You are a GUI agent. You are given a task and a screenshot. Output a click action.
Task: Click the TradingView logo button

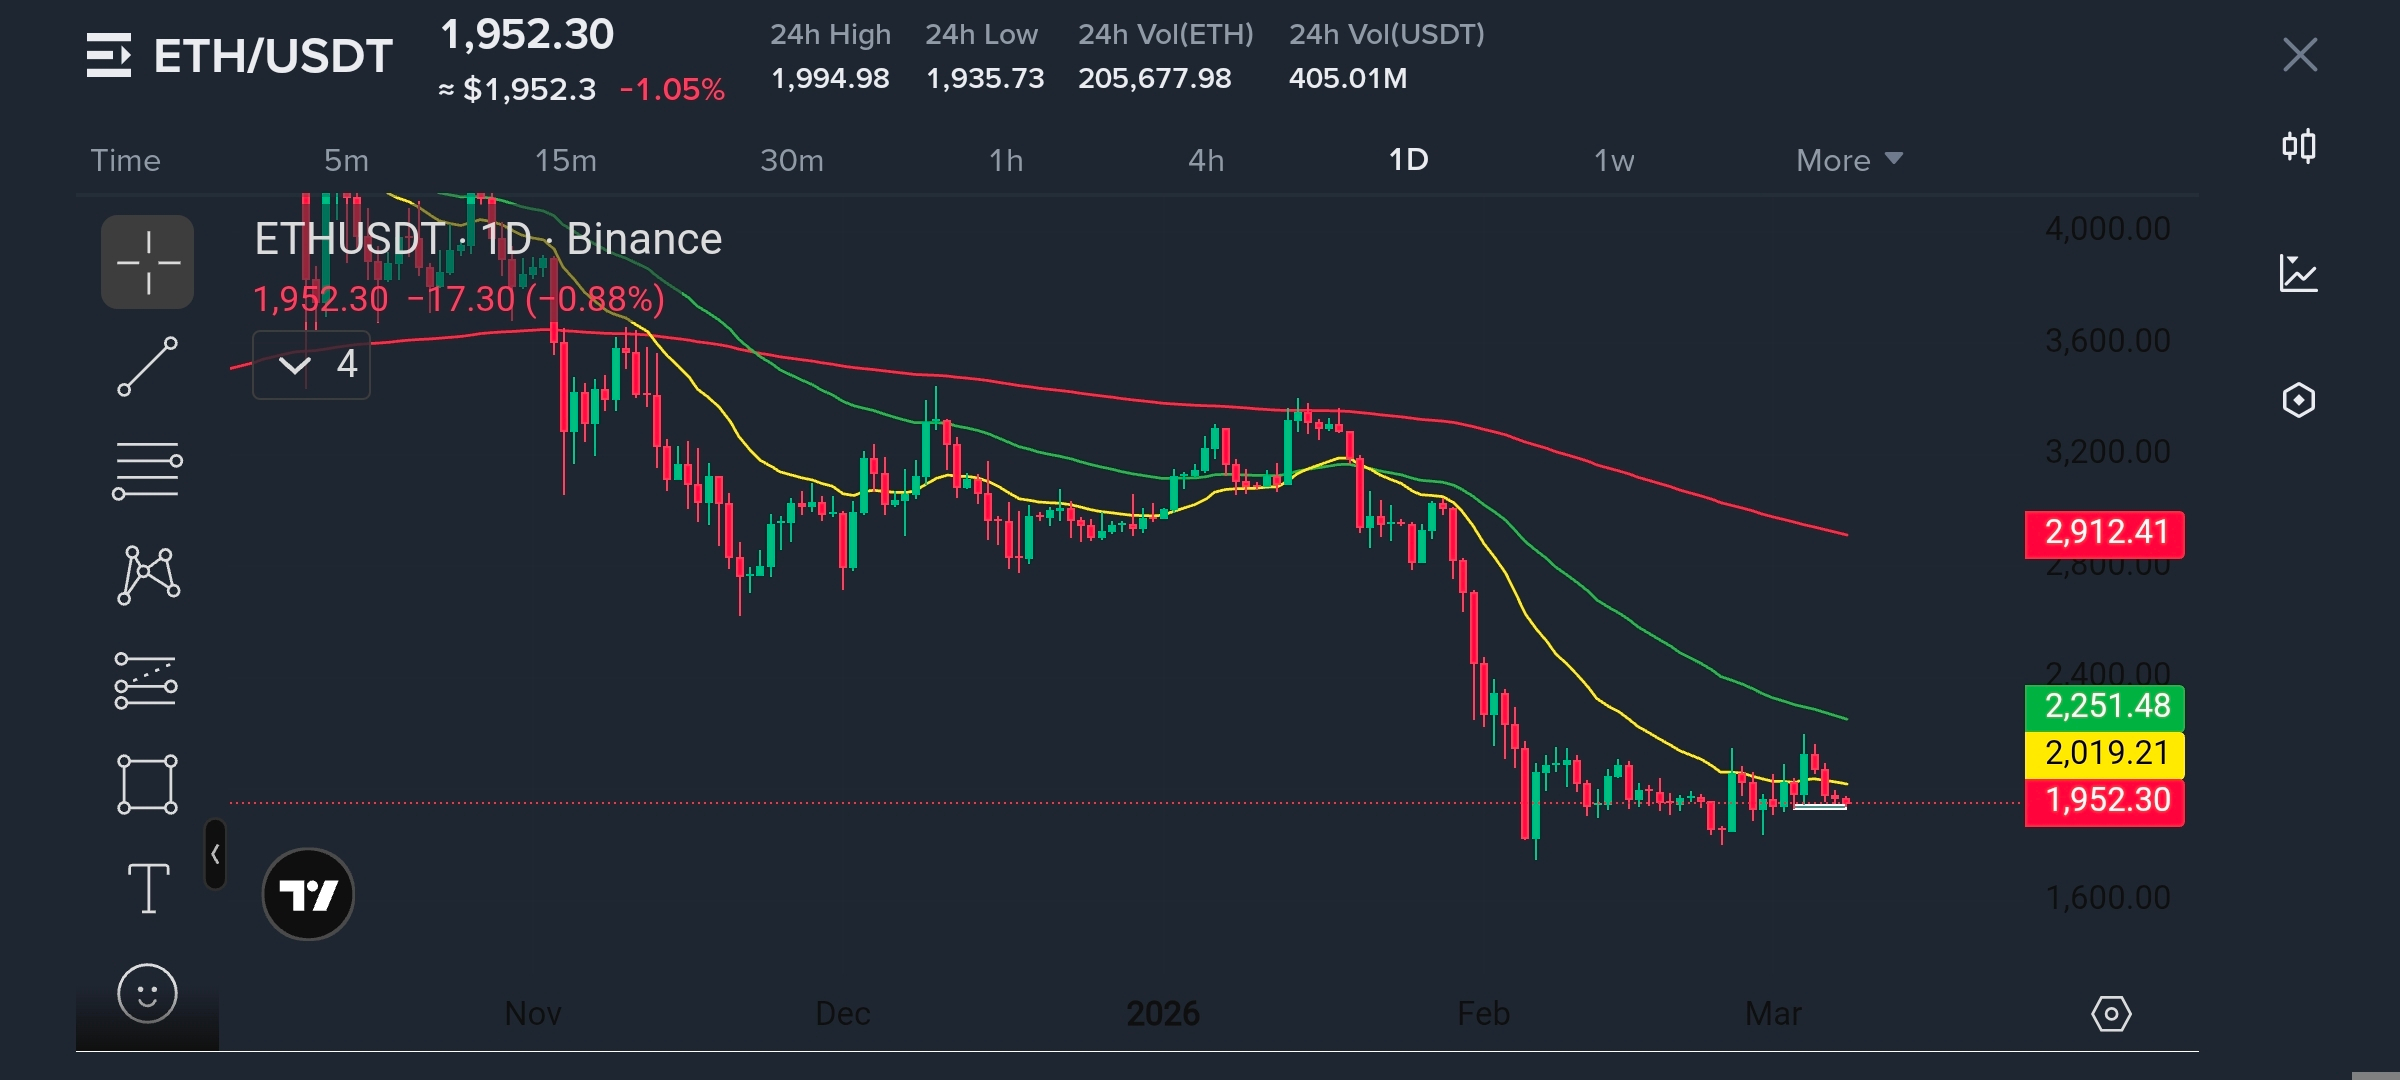[x=308, y=894]
